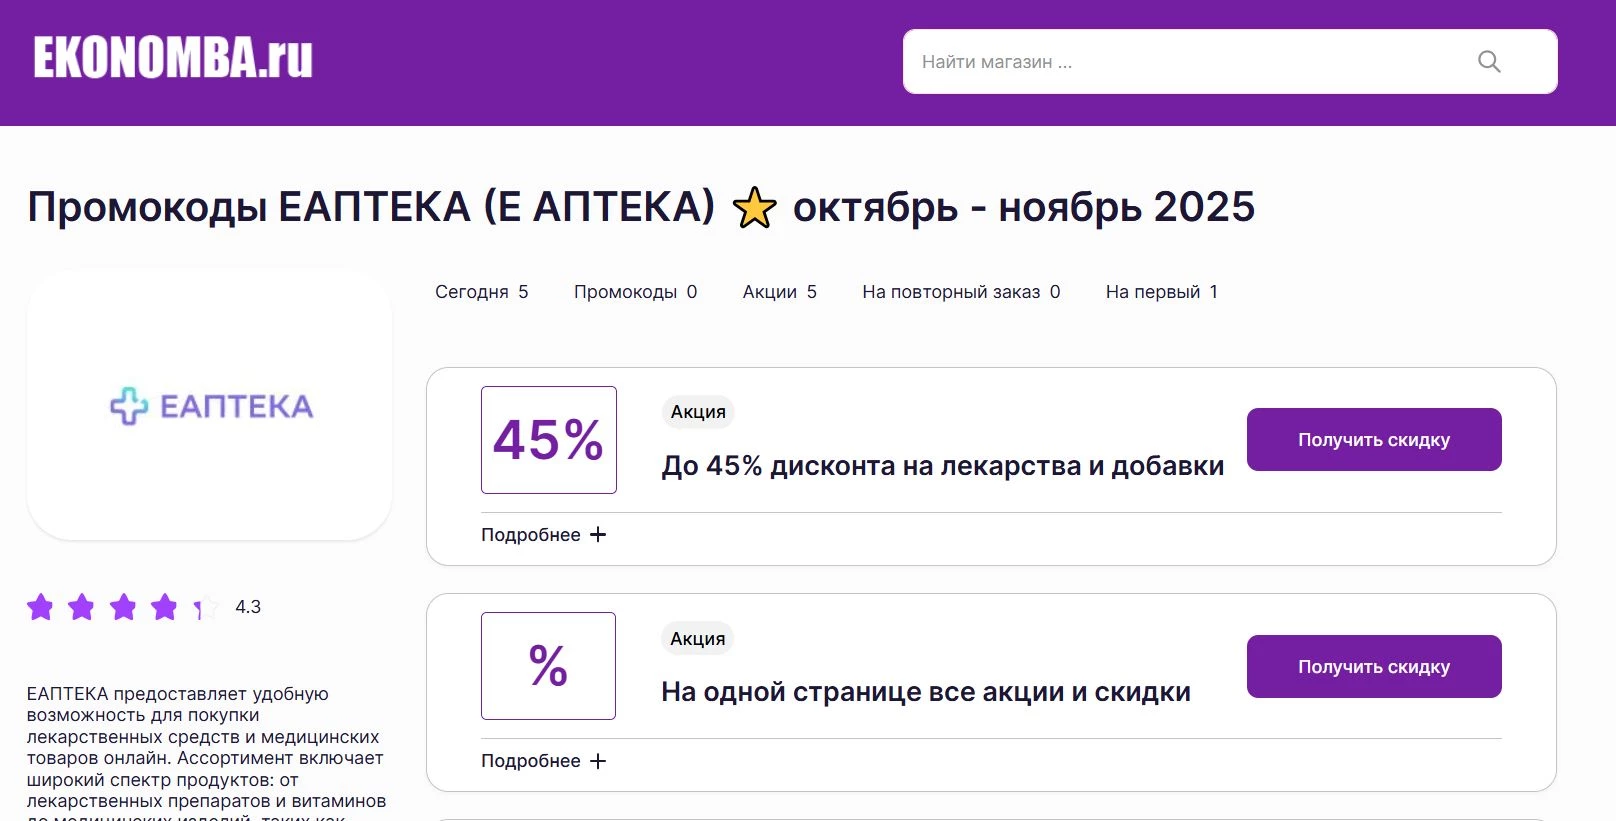Click in the Найти магазин search field
This screenshot has height=821, width=1616.
(x=1230, y=62)
